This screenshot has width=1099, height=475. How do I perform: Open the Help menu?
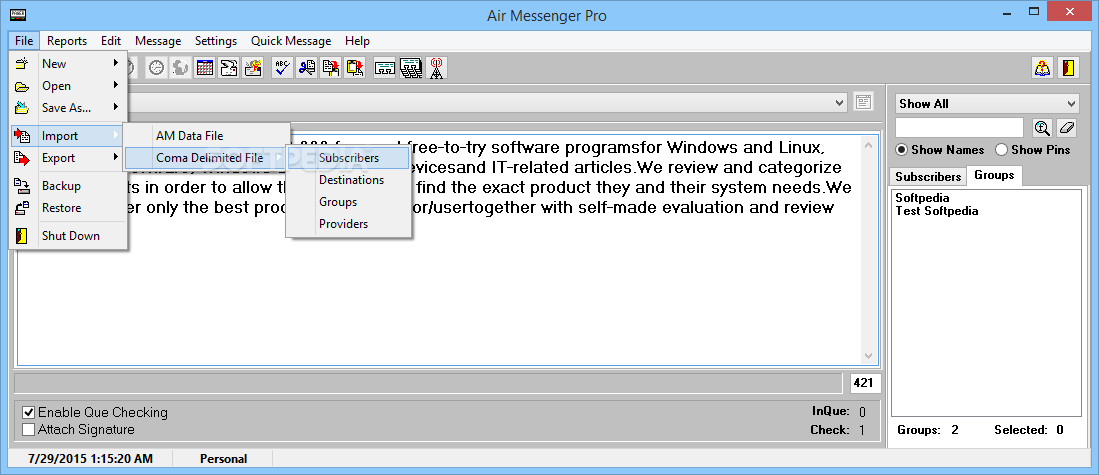(x=357, y=41)
